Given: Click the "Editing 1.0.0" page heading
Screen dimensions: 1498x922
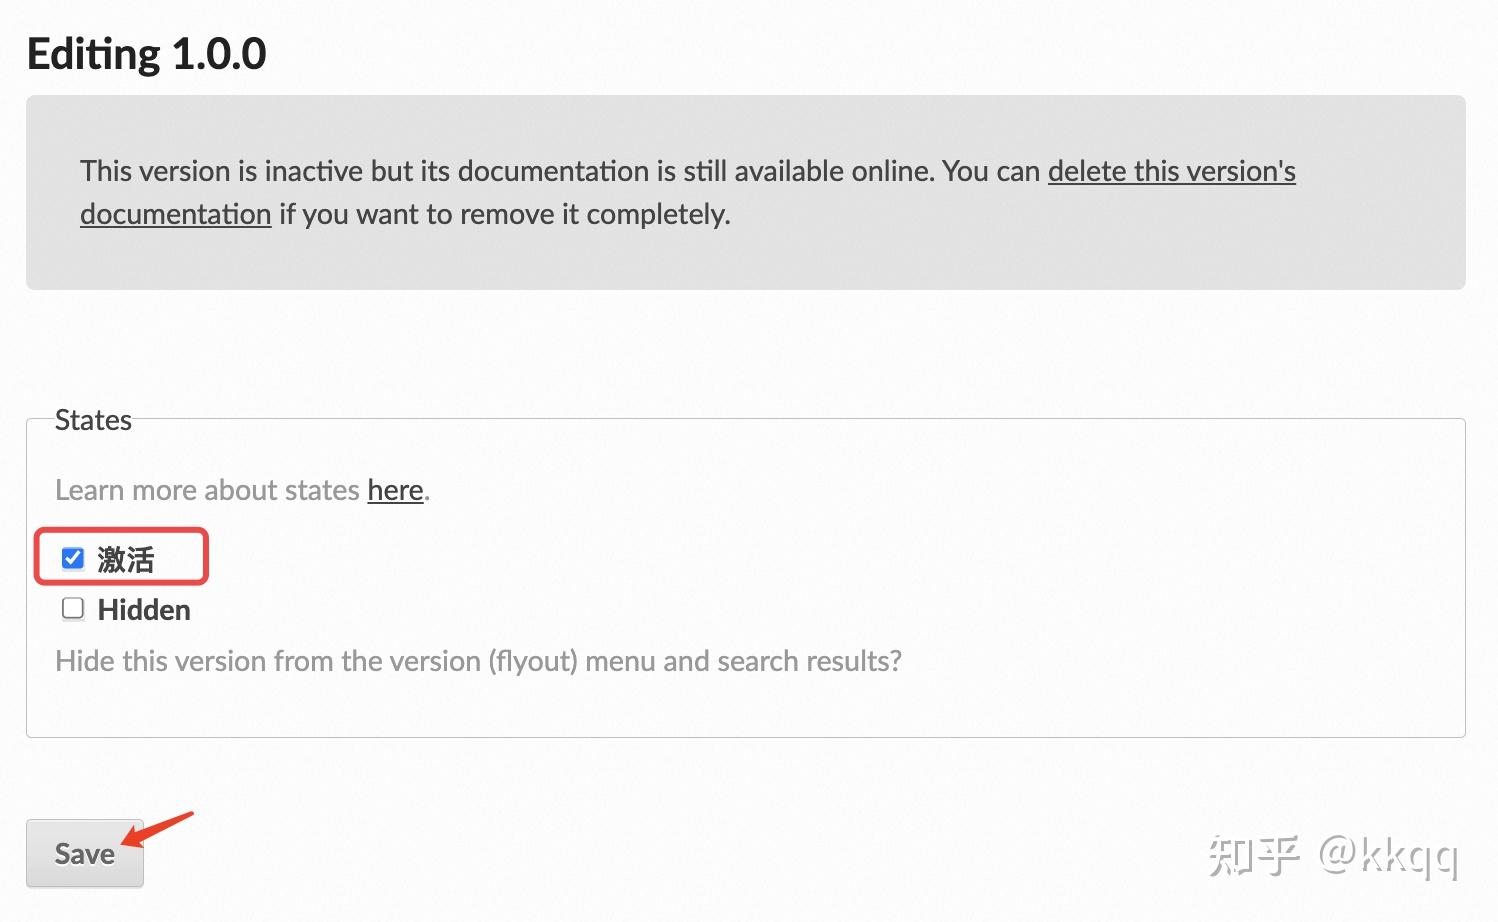Looking at the screenshot, I should tap(147, 54).
